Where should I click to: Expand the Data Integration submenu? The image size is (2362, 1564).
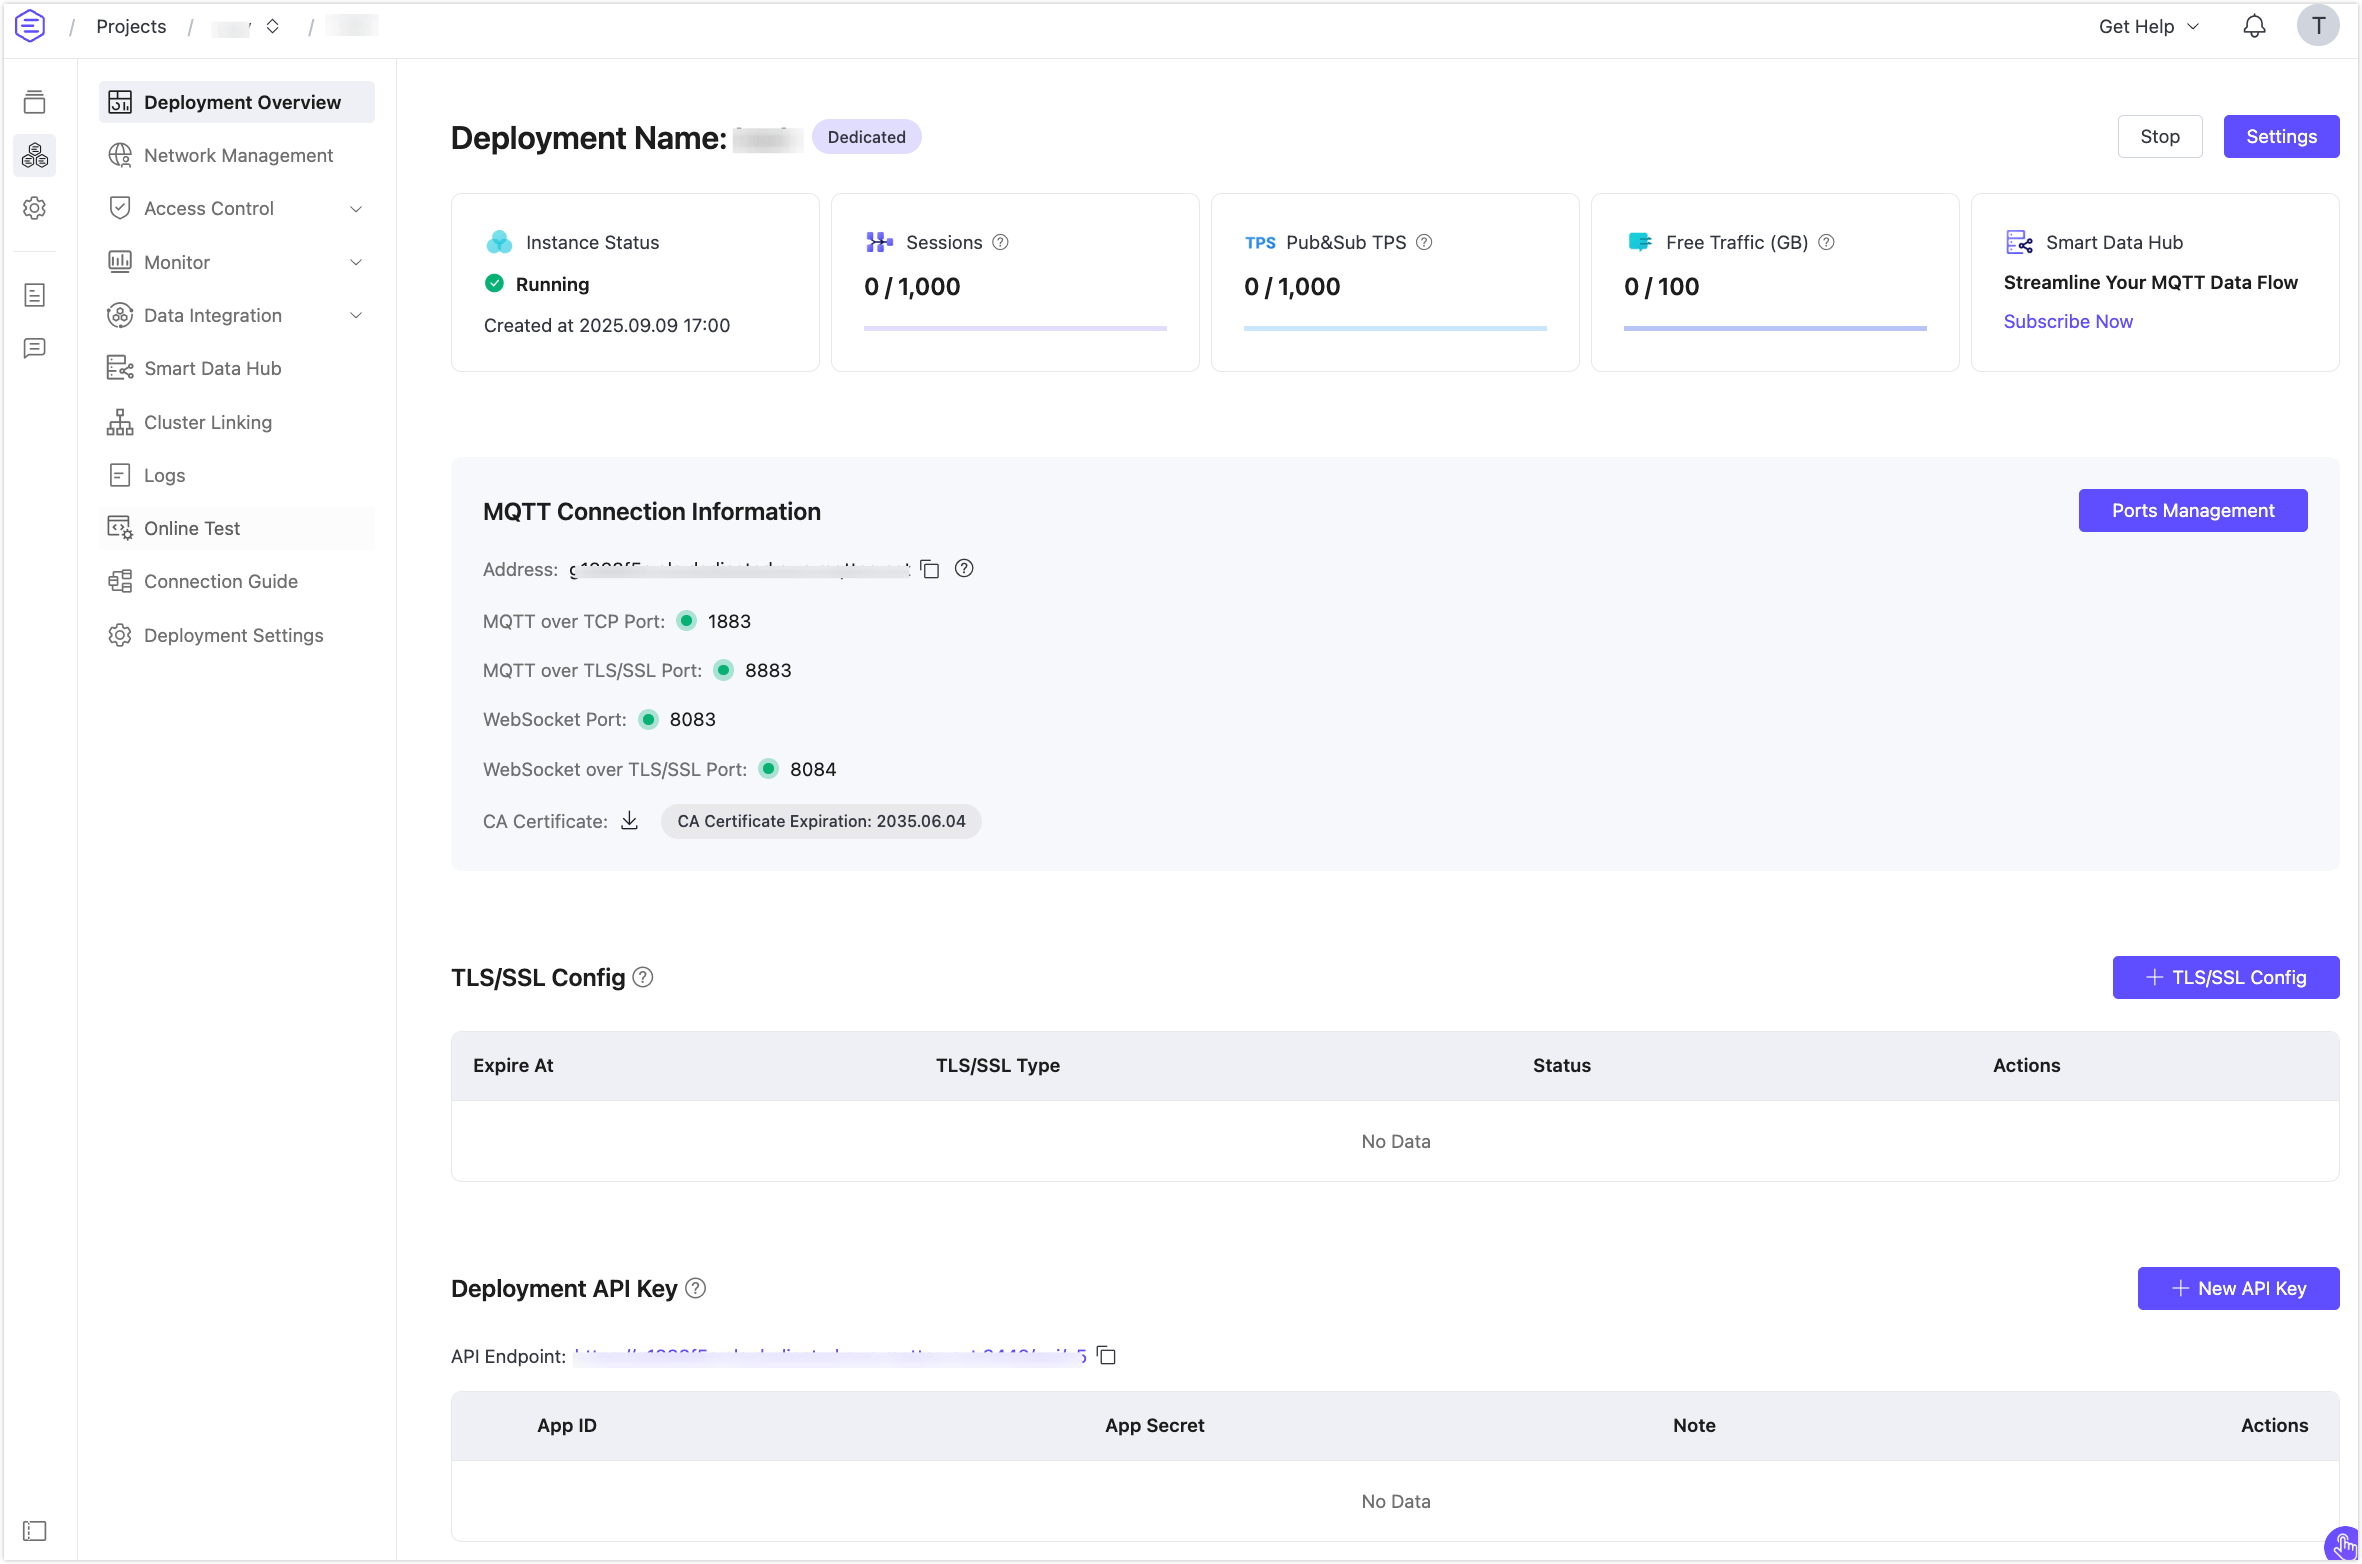tap(355, 316)
